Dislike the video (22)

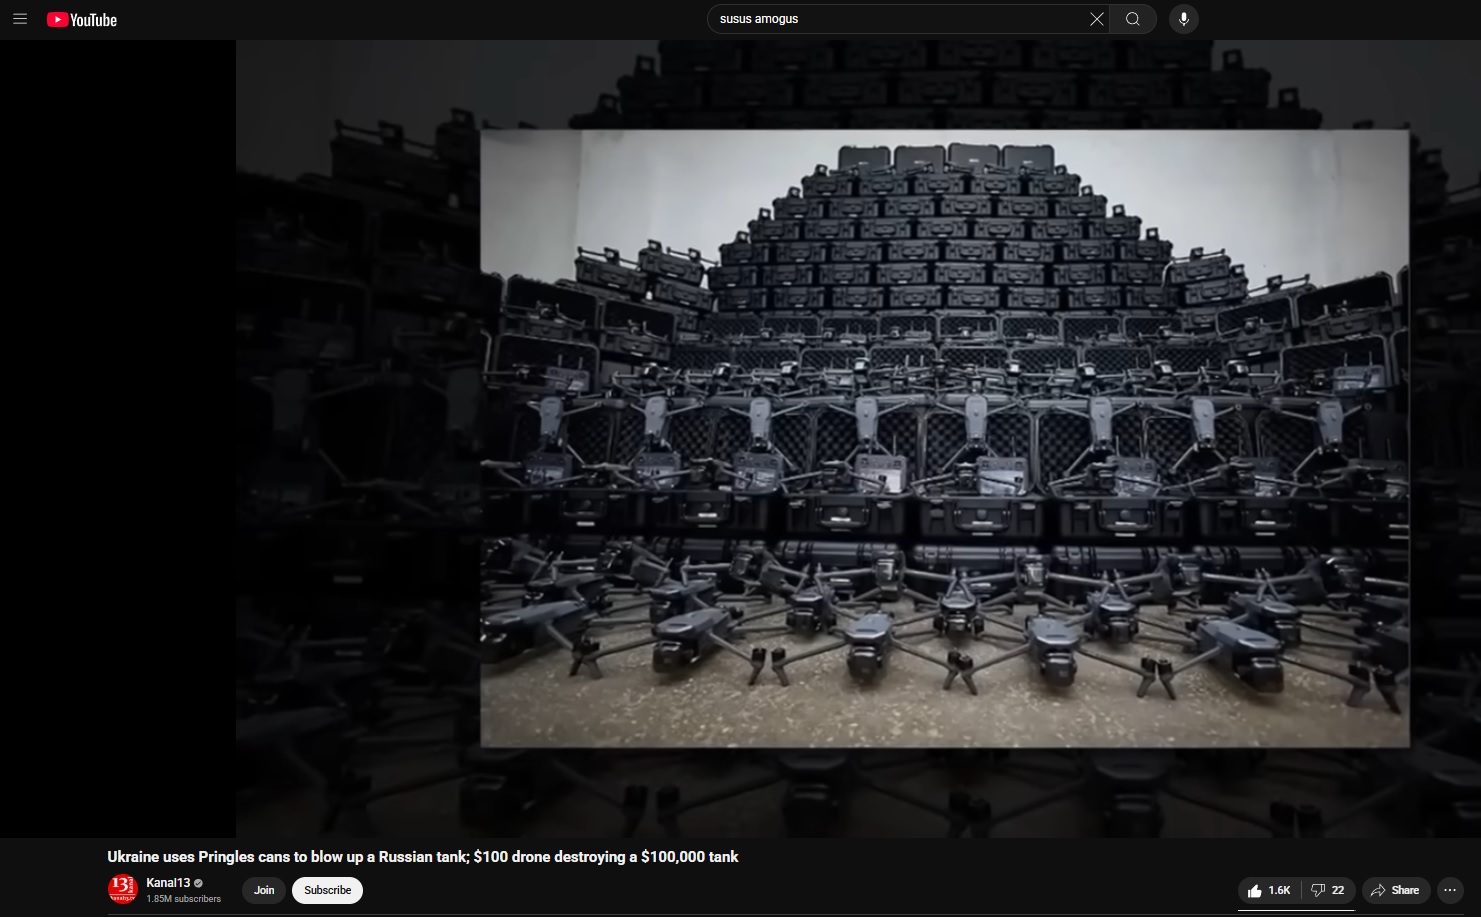click(1328, 890)
